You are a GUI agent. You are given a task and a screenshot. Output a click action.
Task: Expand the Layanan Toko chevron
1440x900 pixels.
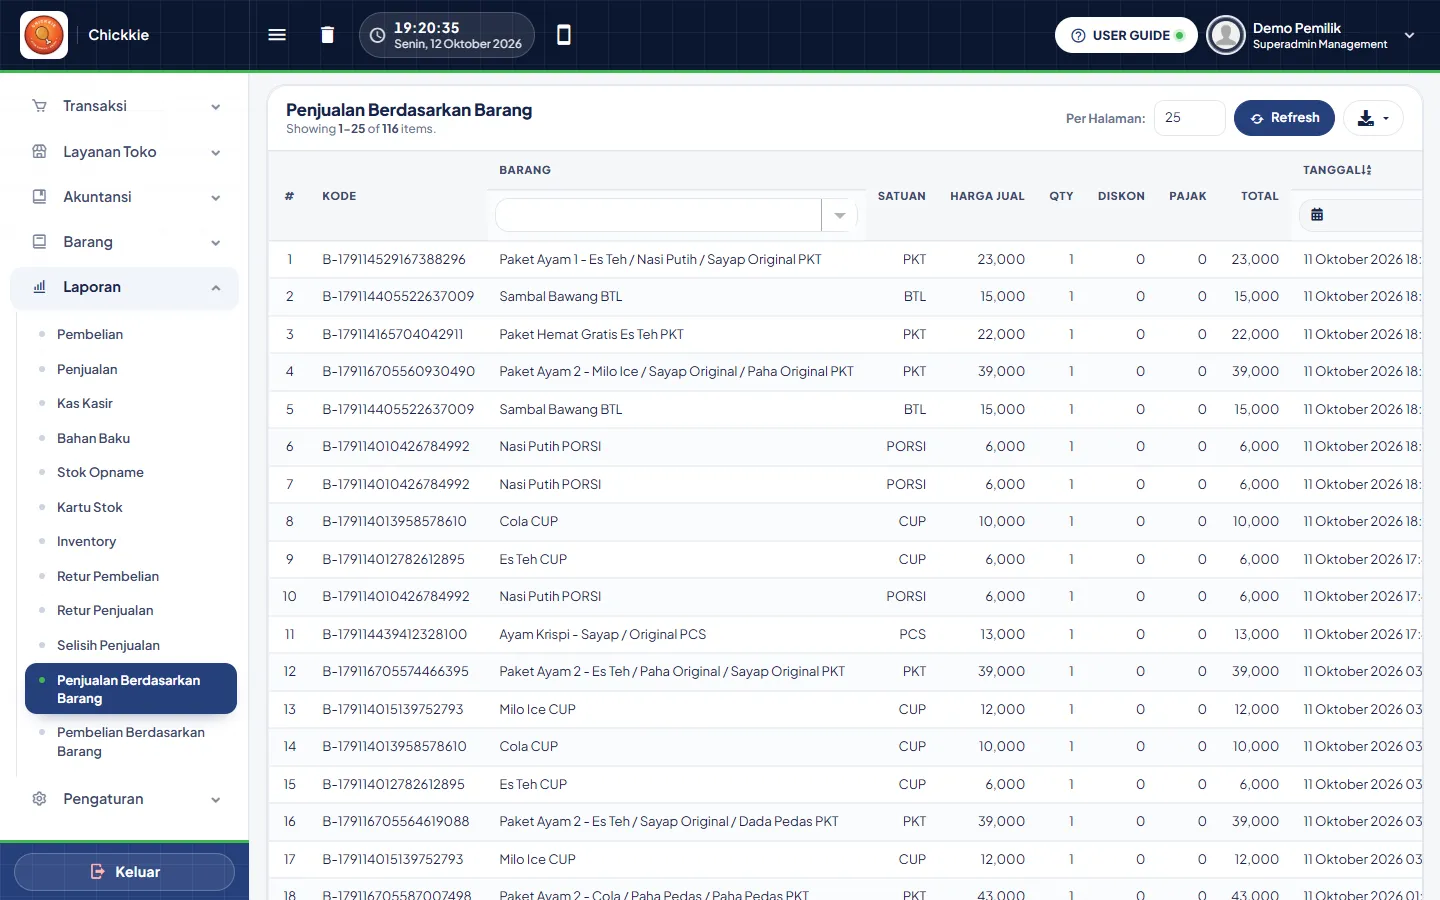216,153
